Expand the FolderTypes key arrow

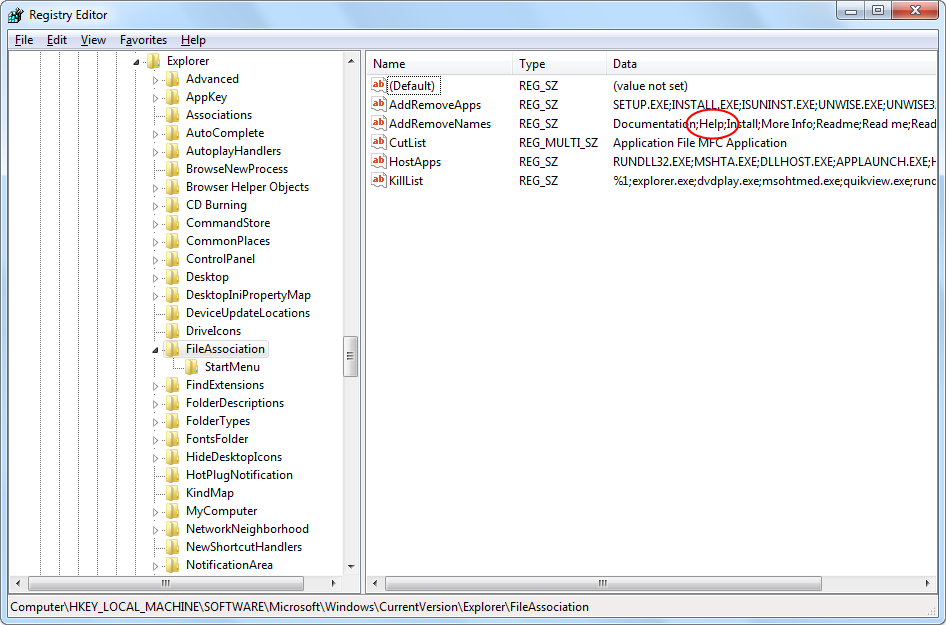pos(155,421)
